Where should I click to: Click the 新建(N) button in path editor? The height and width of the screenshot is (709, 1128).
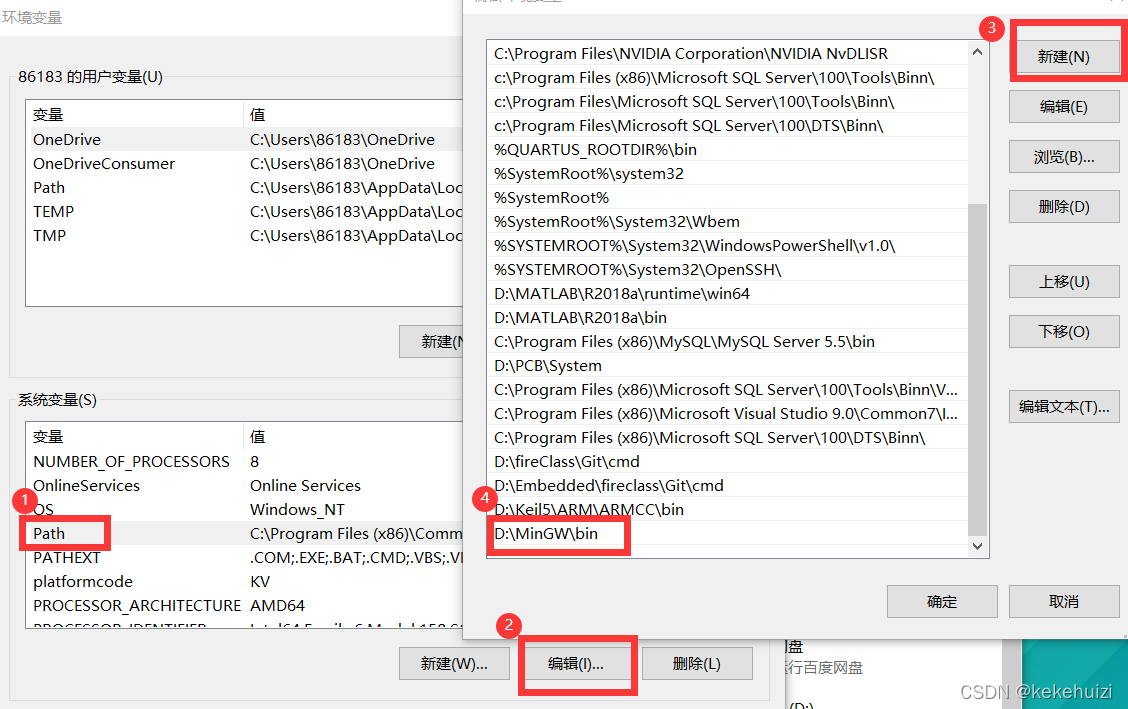(x=1063, y=56)
